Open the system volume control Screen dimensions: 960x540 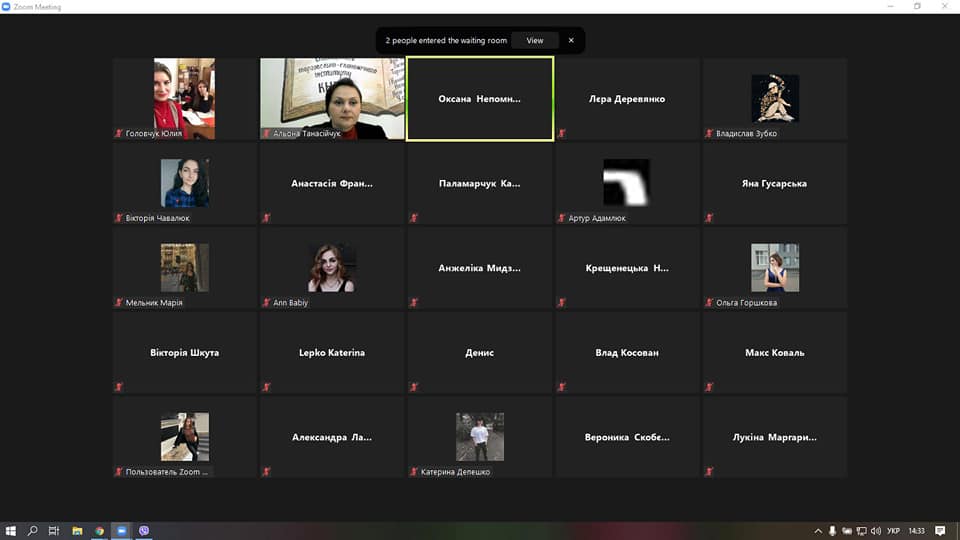(875, 531)
